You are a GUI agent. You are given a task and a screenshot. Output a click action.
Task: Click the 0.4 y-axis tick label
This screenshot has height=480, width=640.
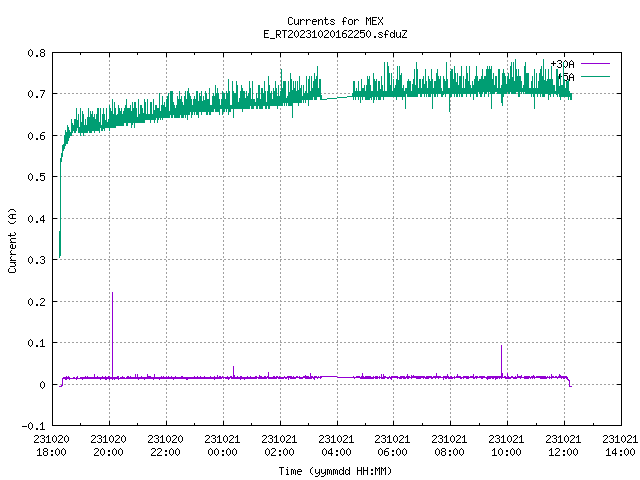click(36, 219)
